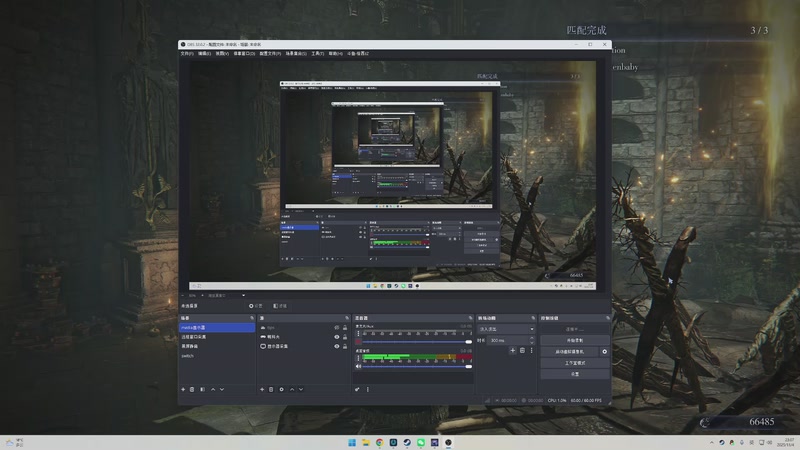
Task: Remove scene transition trash icon
Action: (521, 351)
